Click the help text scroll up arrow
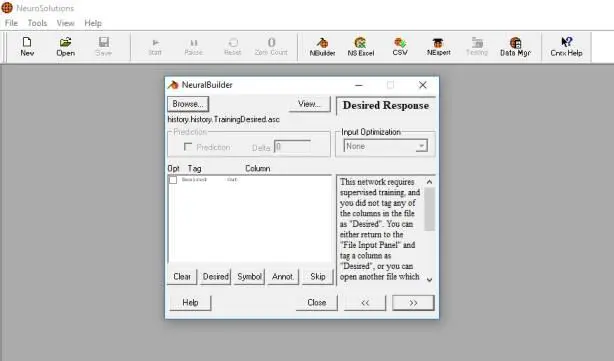Image resolution: width=614 pixels, height=361 pixels. point(430,182)
